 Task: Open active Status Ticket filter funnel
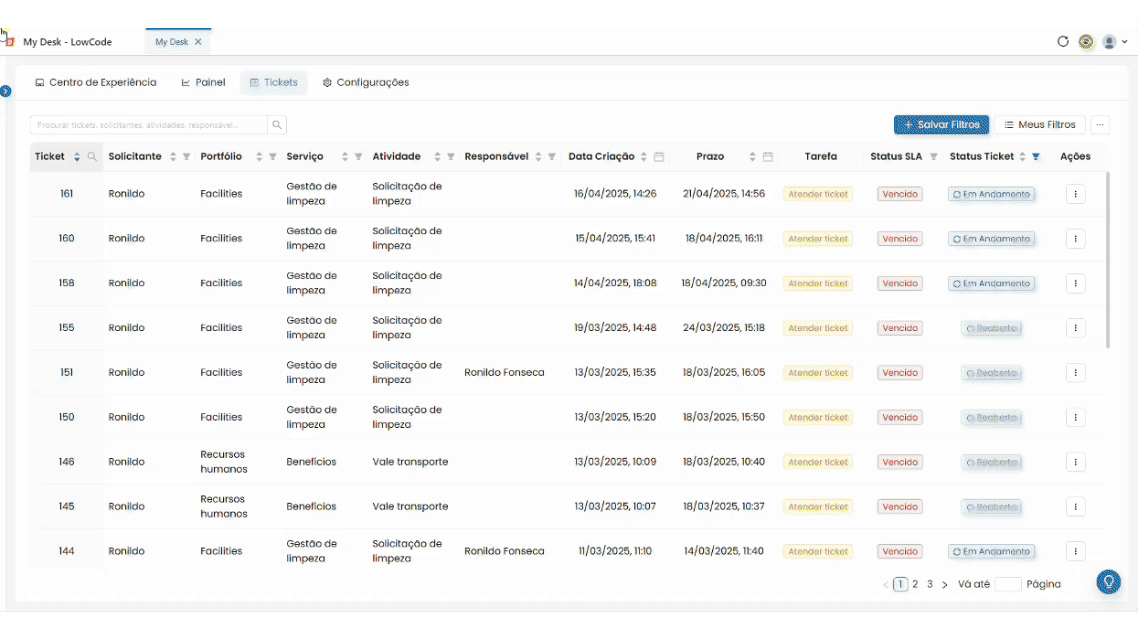click(x=1036, y=157)
